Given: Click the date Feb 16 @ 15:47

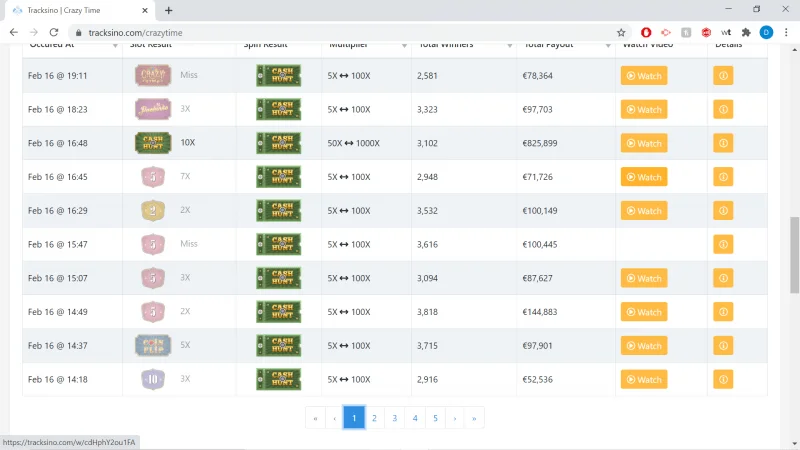Looking at the screenshot, I should (58, 244).
